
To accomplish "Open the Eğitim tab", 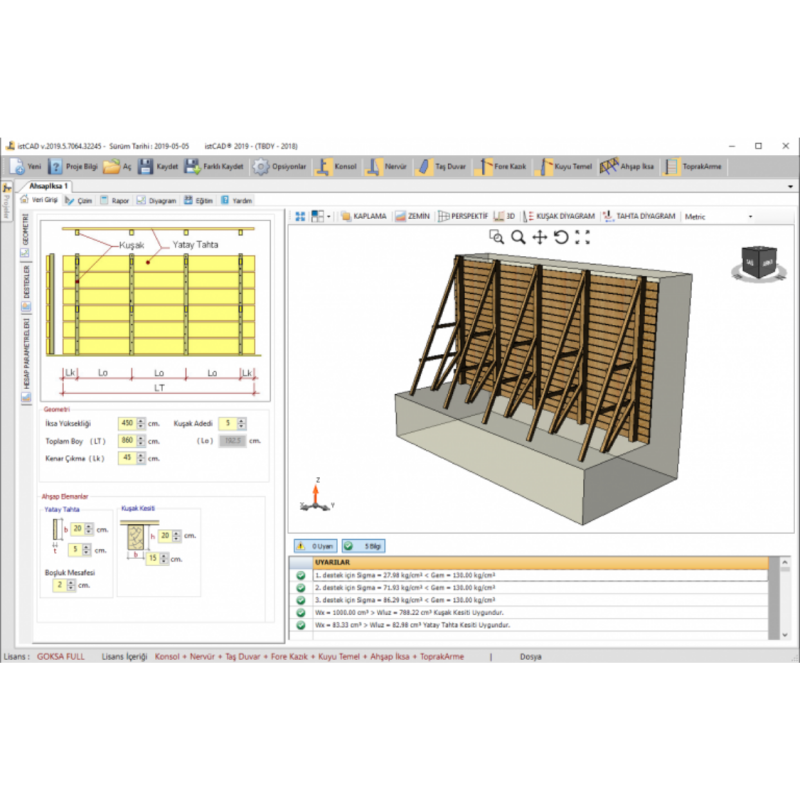I will 198,201.
